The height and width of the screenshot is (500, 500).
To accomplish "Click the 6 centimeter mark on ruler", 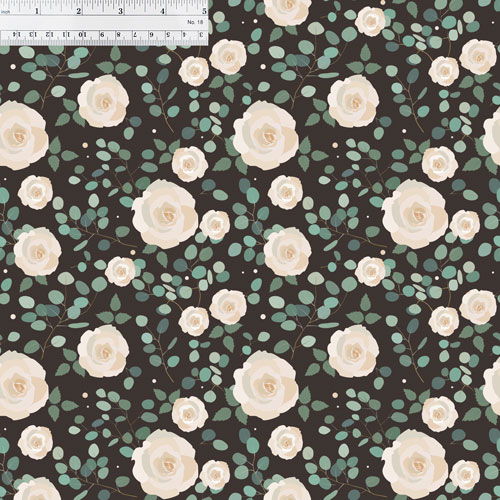I will pos(151,34).
